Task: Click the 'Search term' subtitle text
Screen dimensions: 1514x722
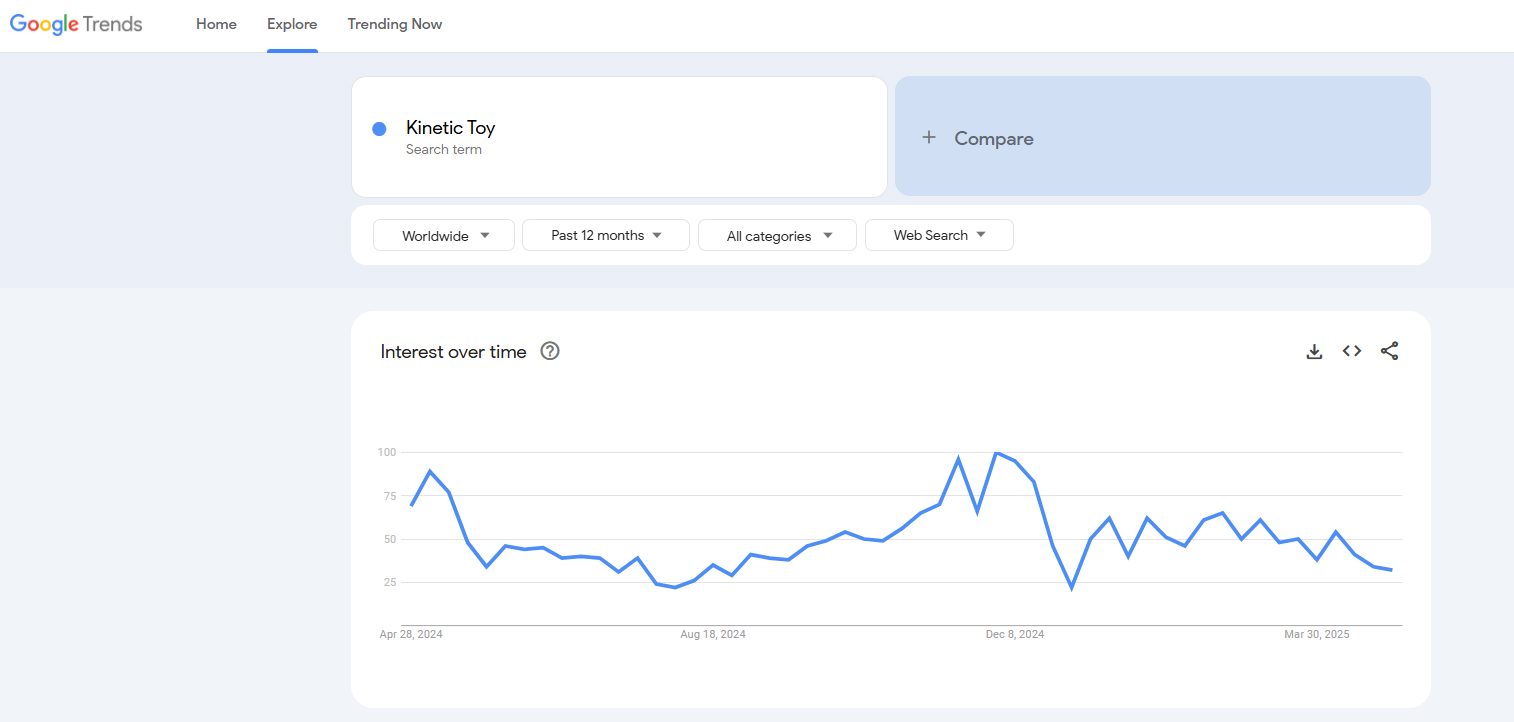Action: coord(444,150)
